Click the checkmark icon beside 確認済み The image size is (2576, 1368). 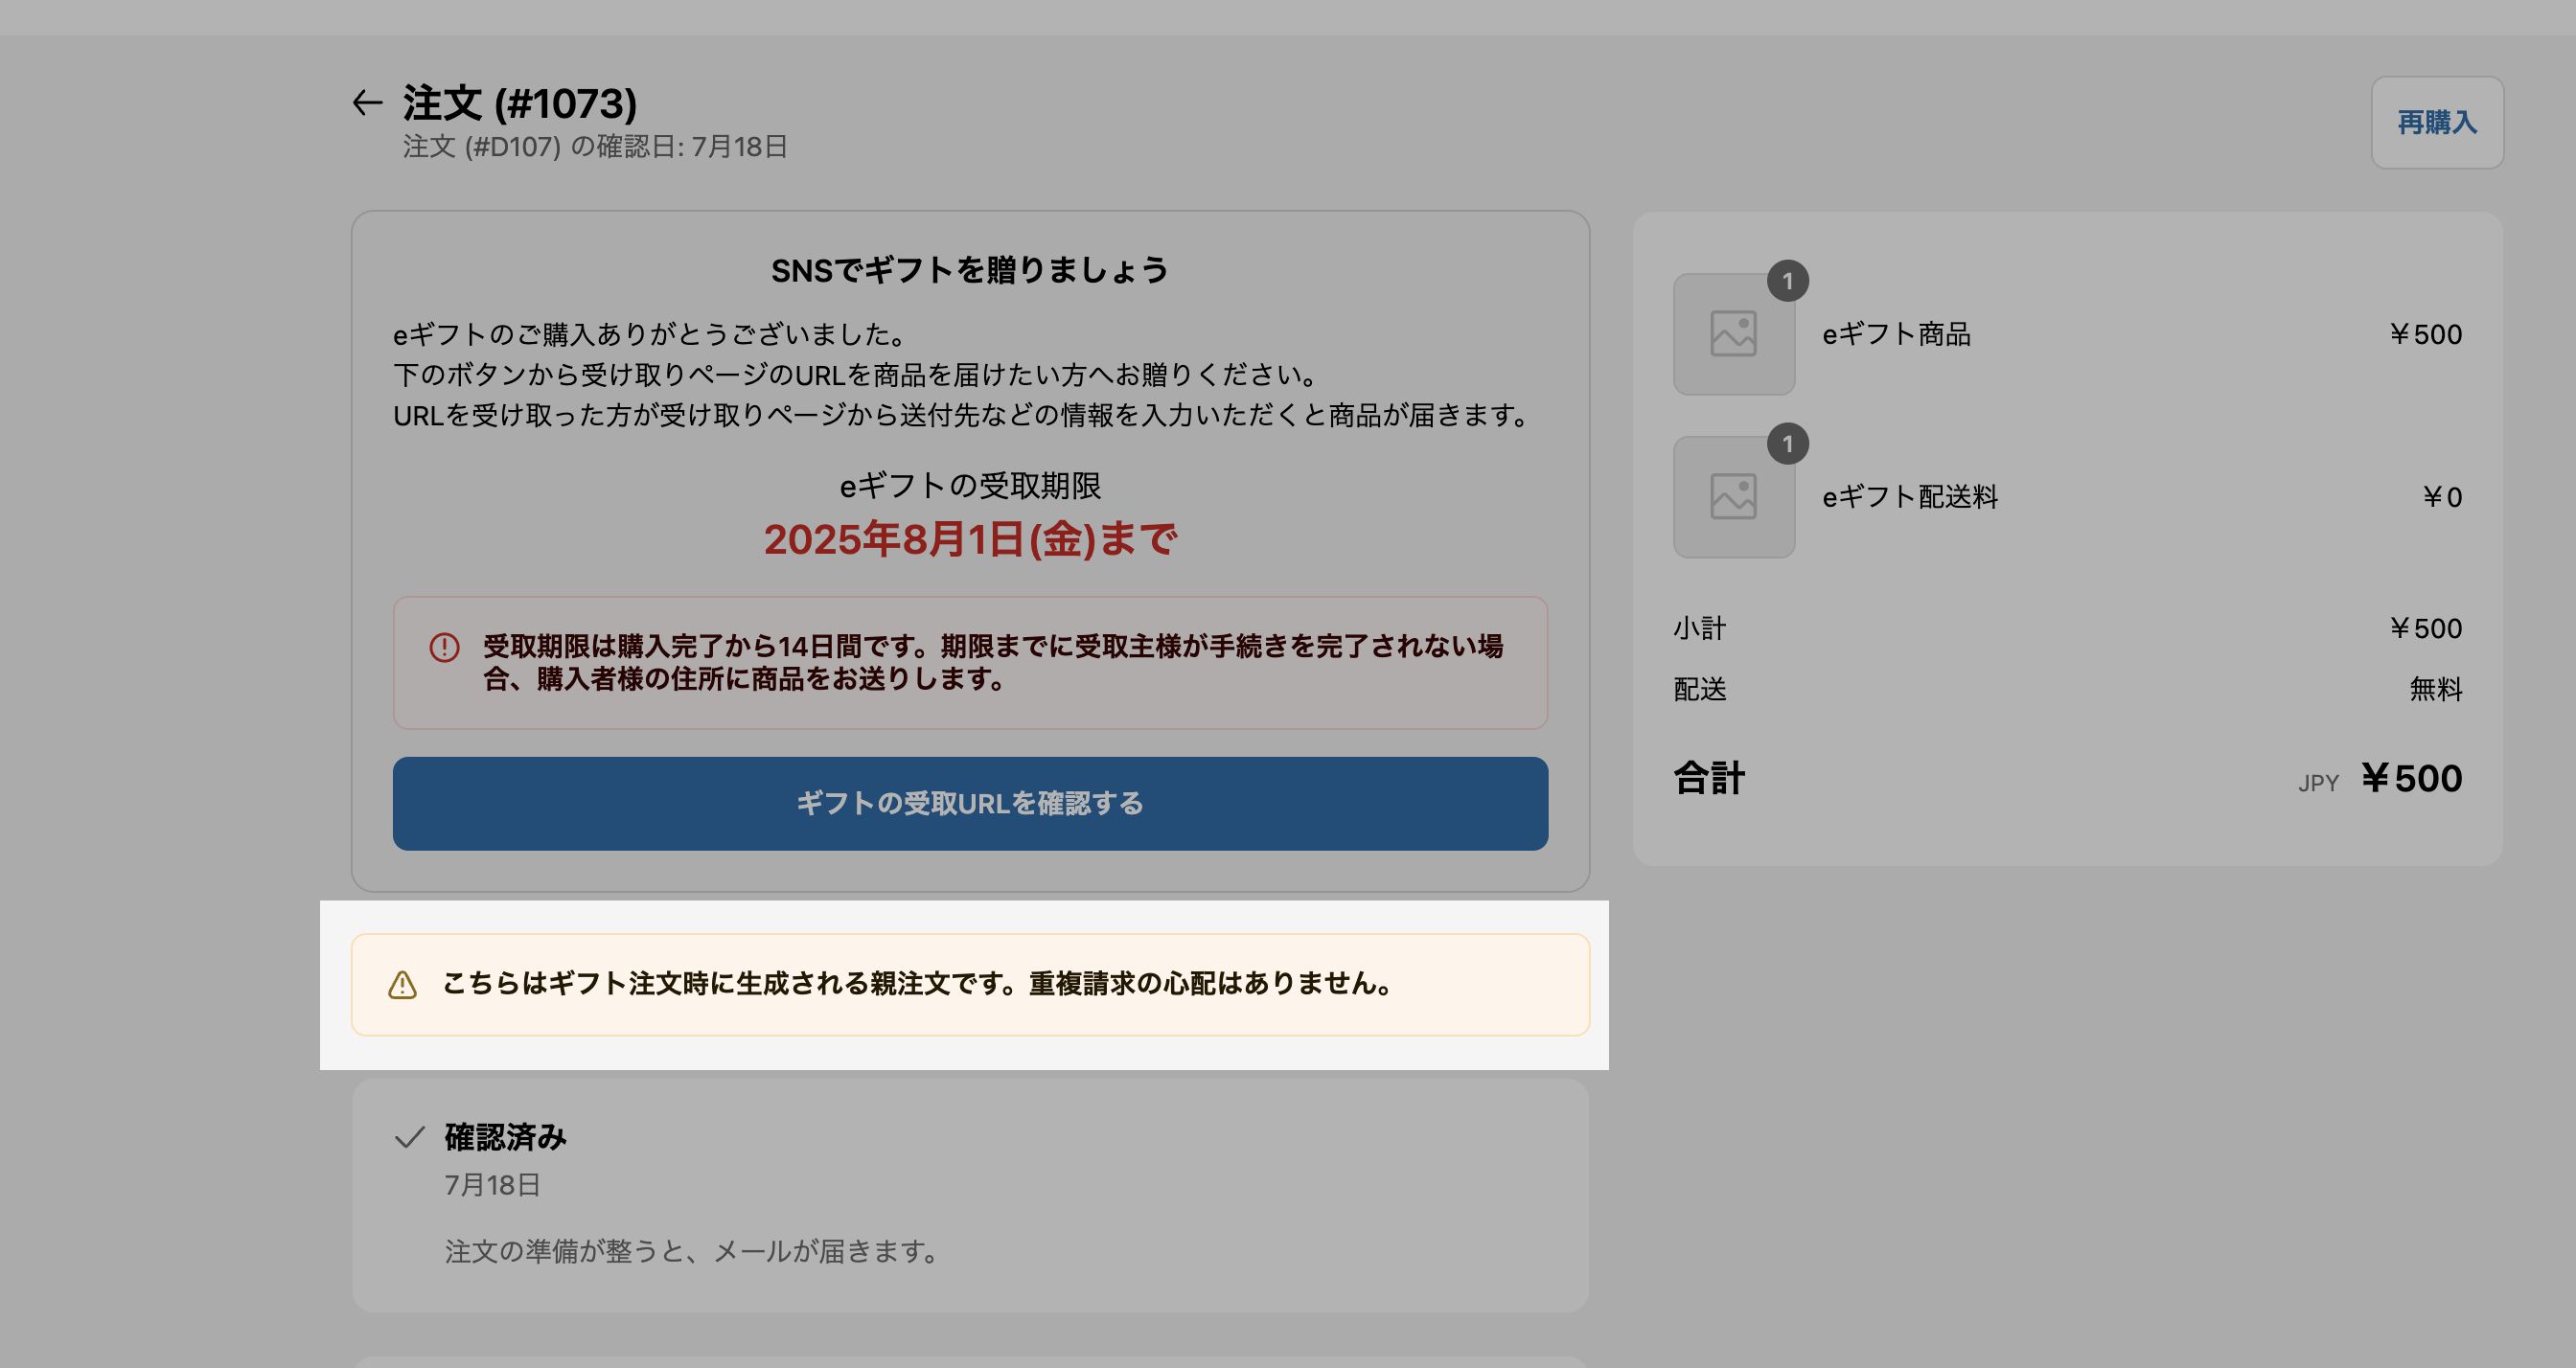tap(410, 1137)
